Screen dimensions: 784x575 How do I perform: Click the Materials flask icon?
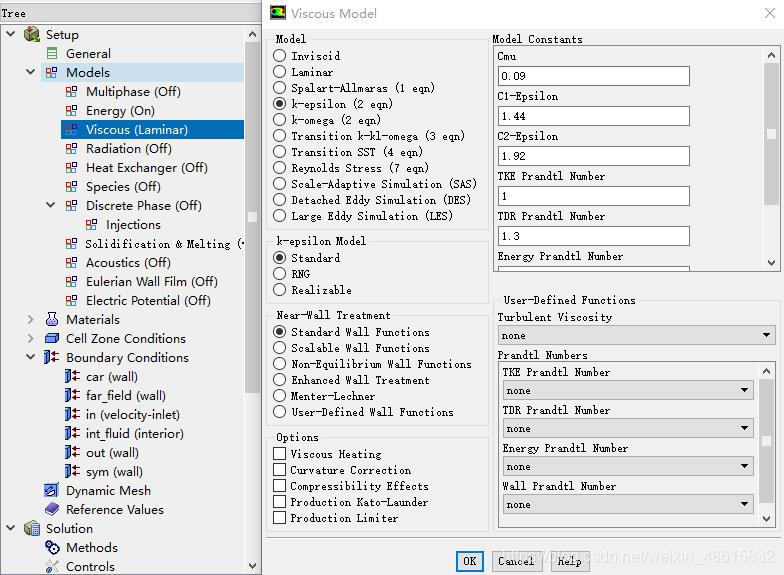(52, 319)
